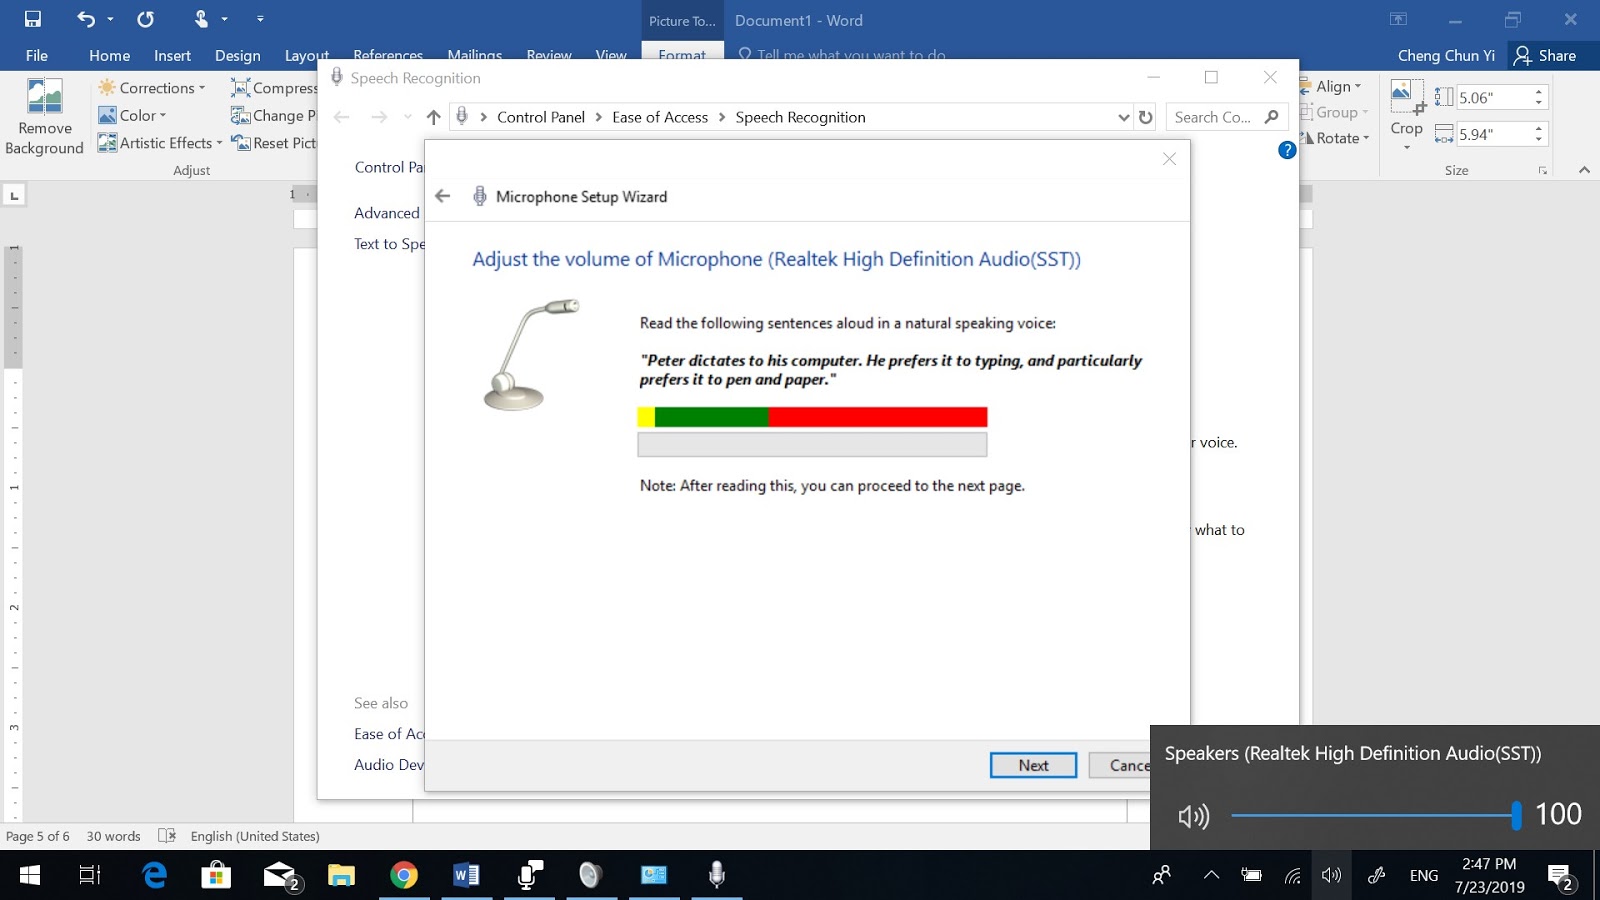This screenshot has width=1600, height=900.
Task: Click the ENG input language in the tray
Action: coord(1424,876)
